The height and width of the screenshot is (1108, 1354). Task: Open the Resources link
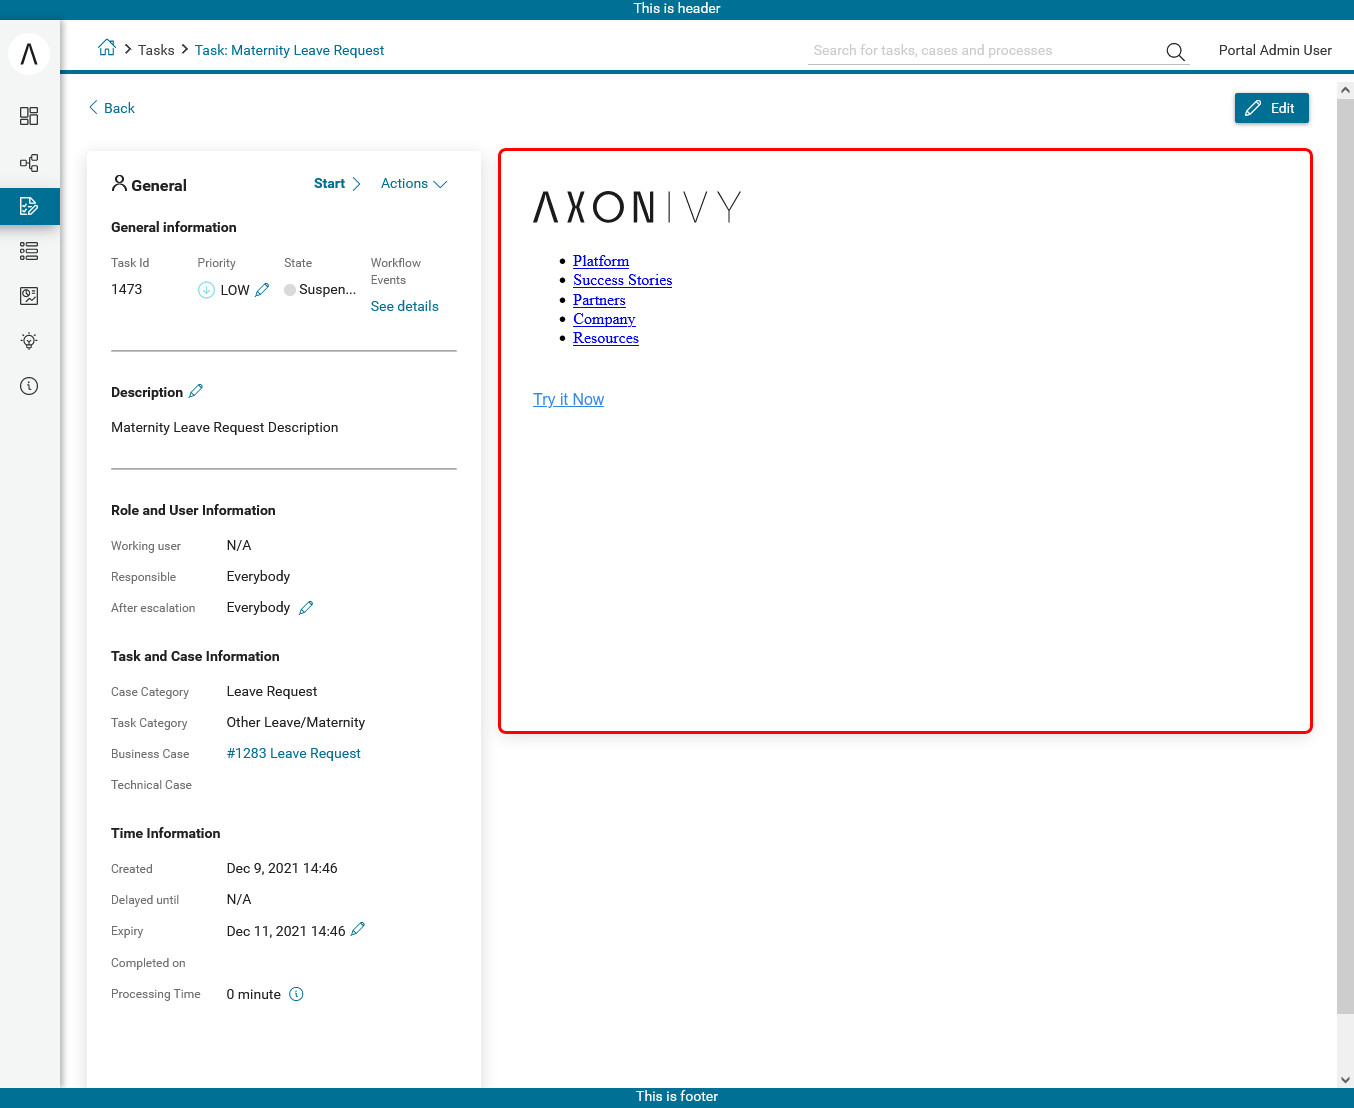(x=606, y=338)
